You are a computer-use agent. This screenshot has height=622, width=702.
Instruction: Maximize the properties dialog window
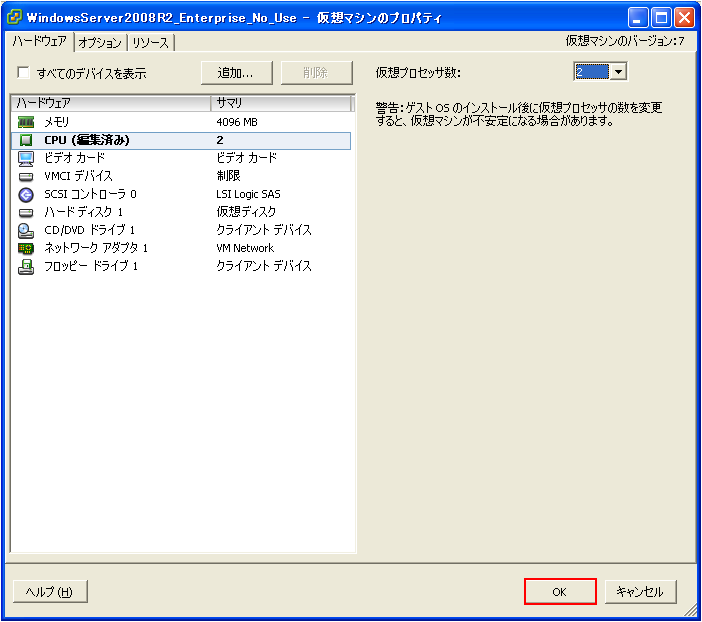[661, 17]
